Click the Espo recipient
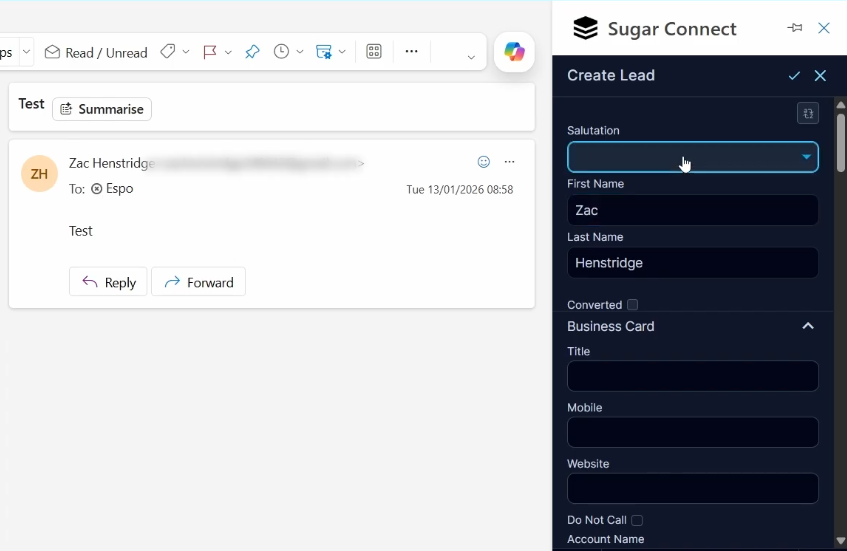 coord(112,189)
